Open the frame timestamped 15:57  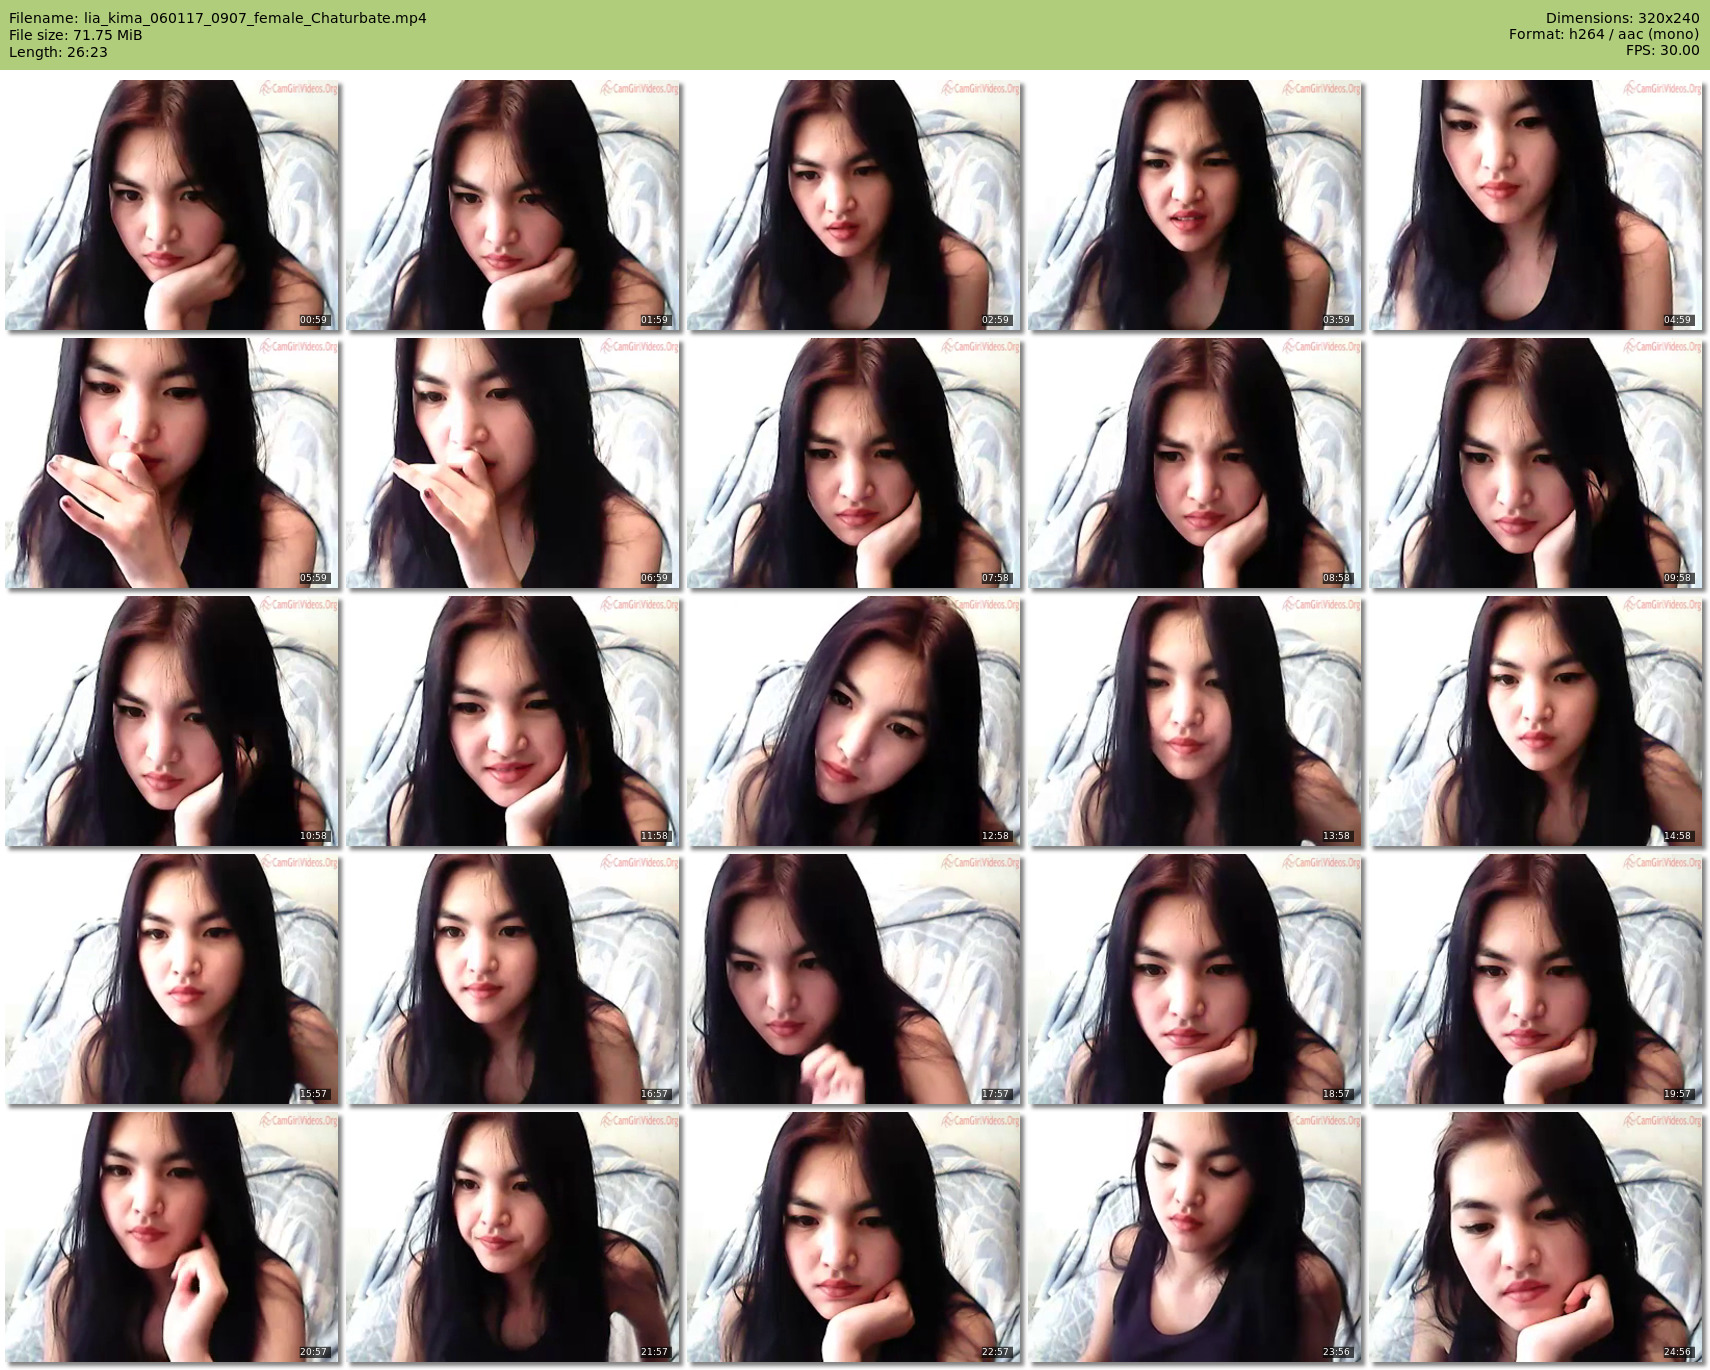(x=172, y=979)
